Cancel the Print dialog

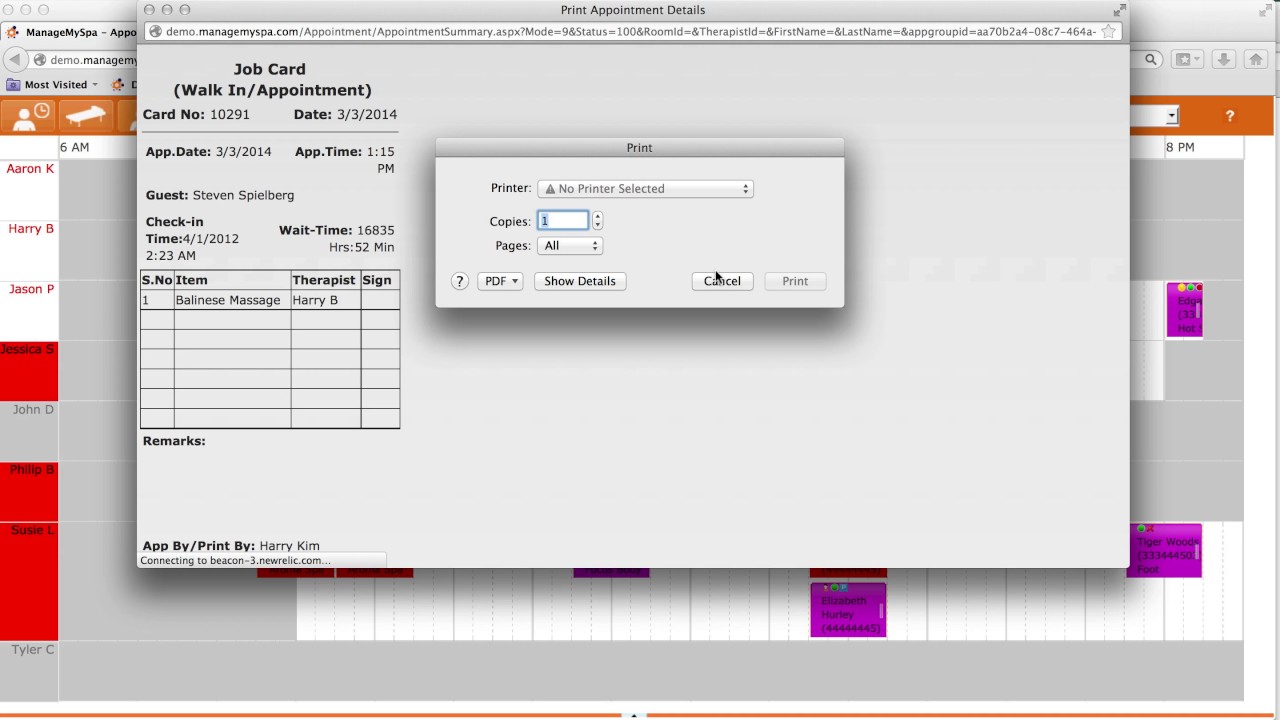point(722,281)
